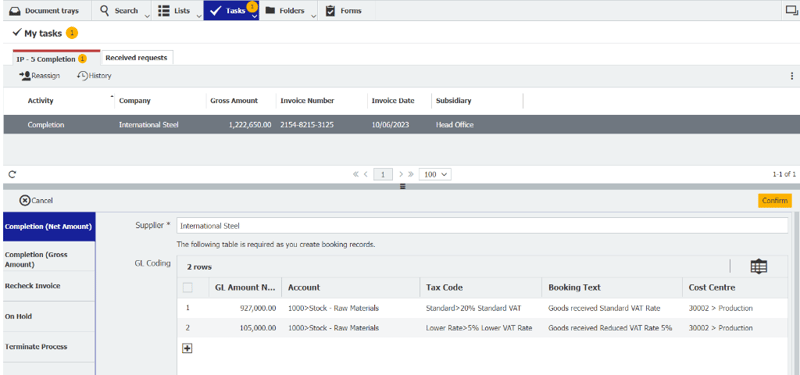This screenshot has width=800, height=375.
Task: Open the Folders menu item
Action: click(x=285, y=11)
